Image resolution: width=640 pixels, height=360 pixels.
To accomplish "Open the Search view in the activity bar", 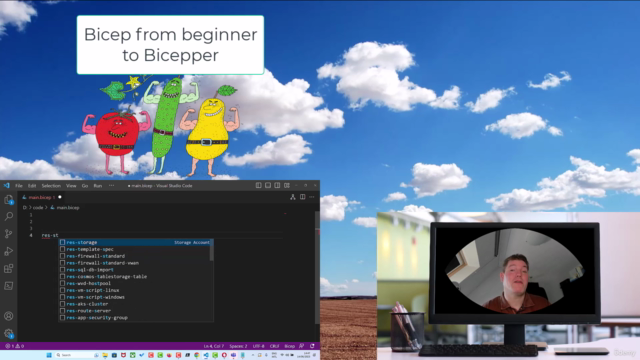I will 9,216.
